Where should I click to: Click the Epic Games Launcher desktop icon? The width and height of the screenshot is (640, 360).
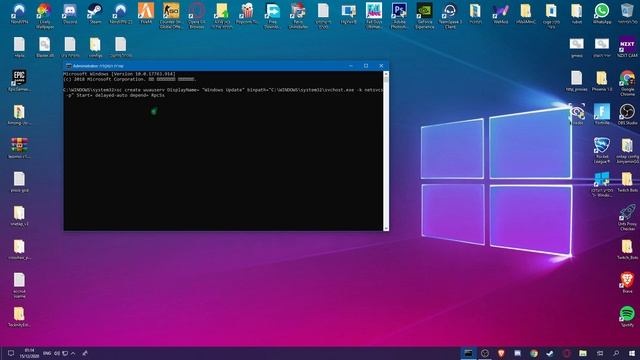click(19, 80)
